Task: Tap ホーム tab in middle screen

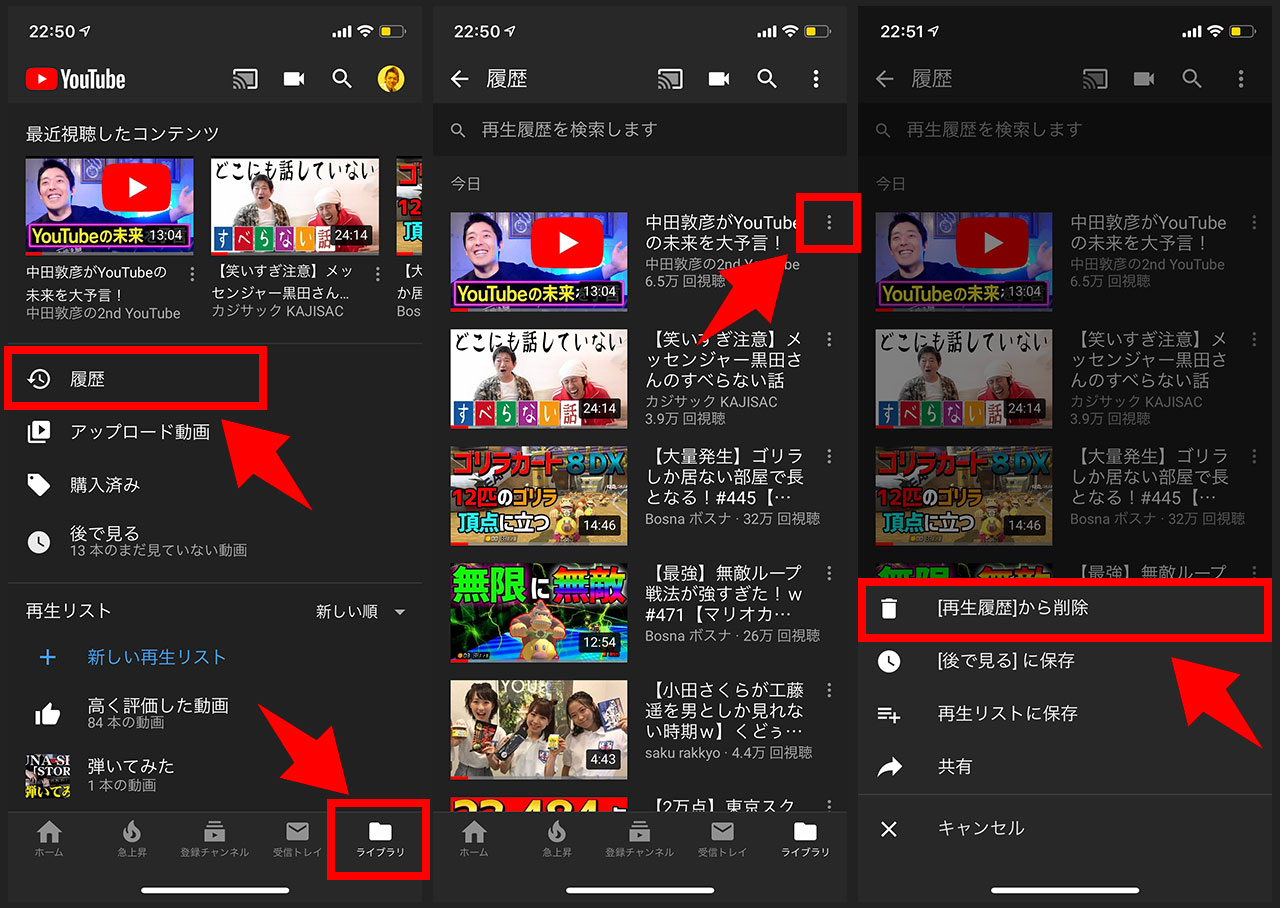Action: pos(474,839)
